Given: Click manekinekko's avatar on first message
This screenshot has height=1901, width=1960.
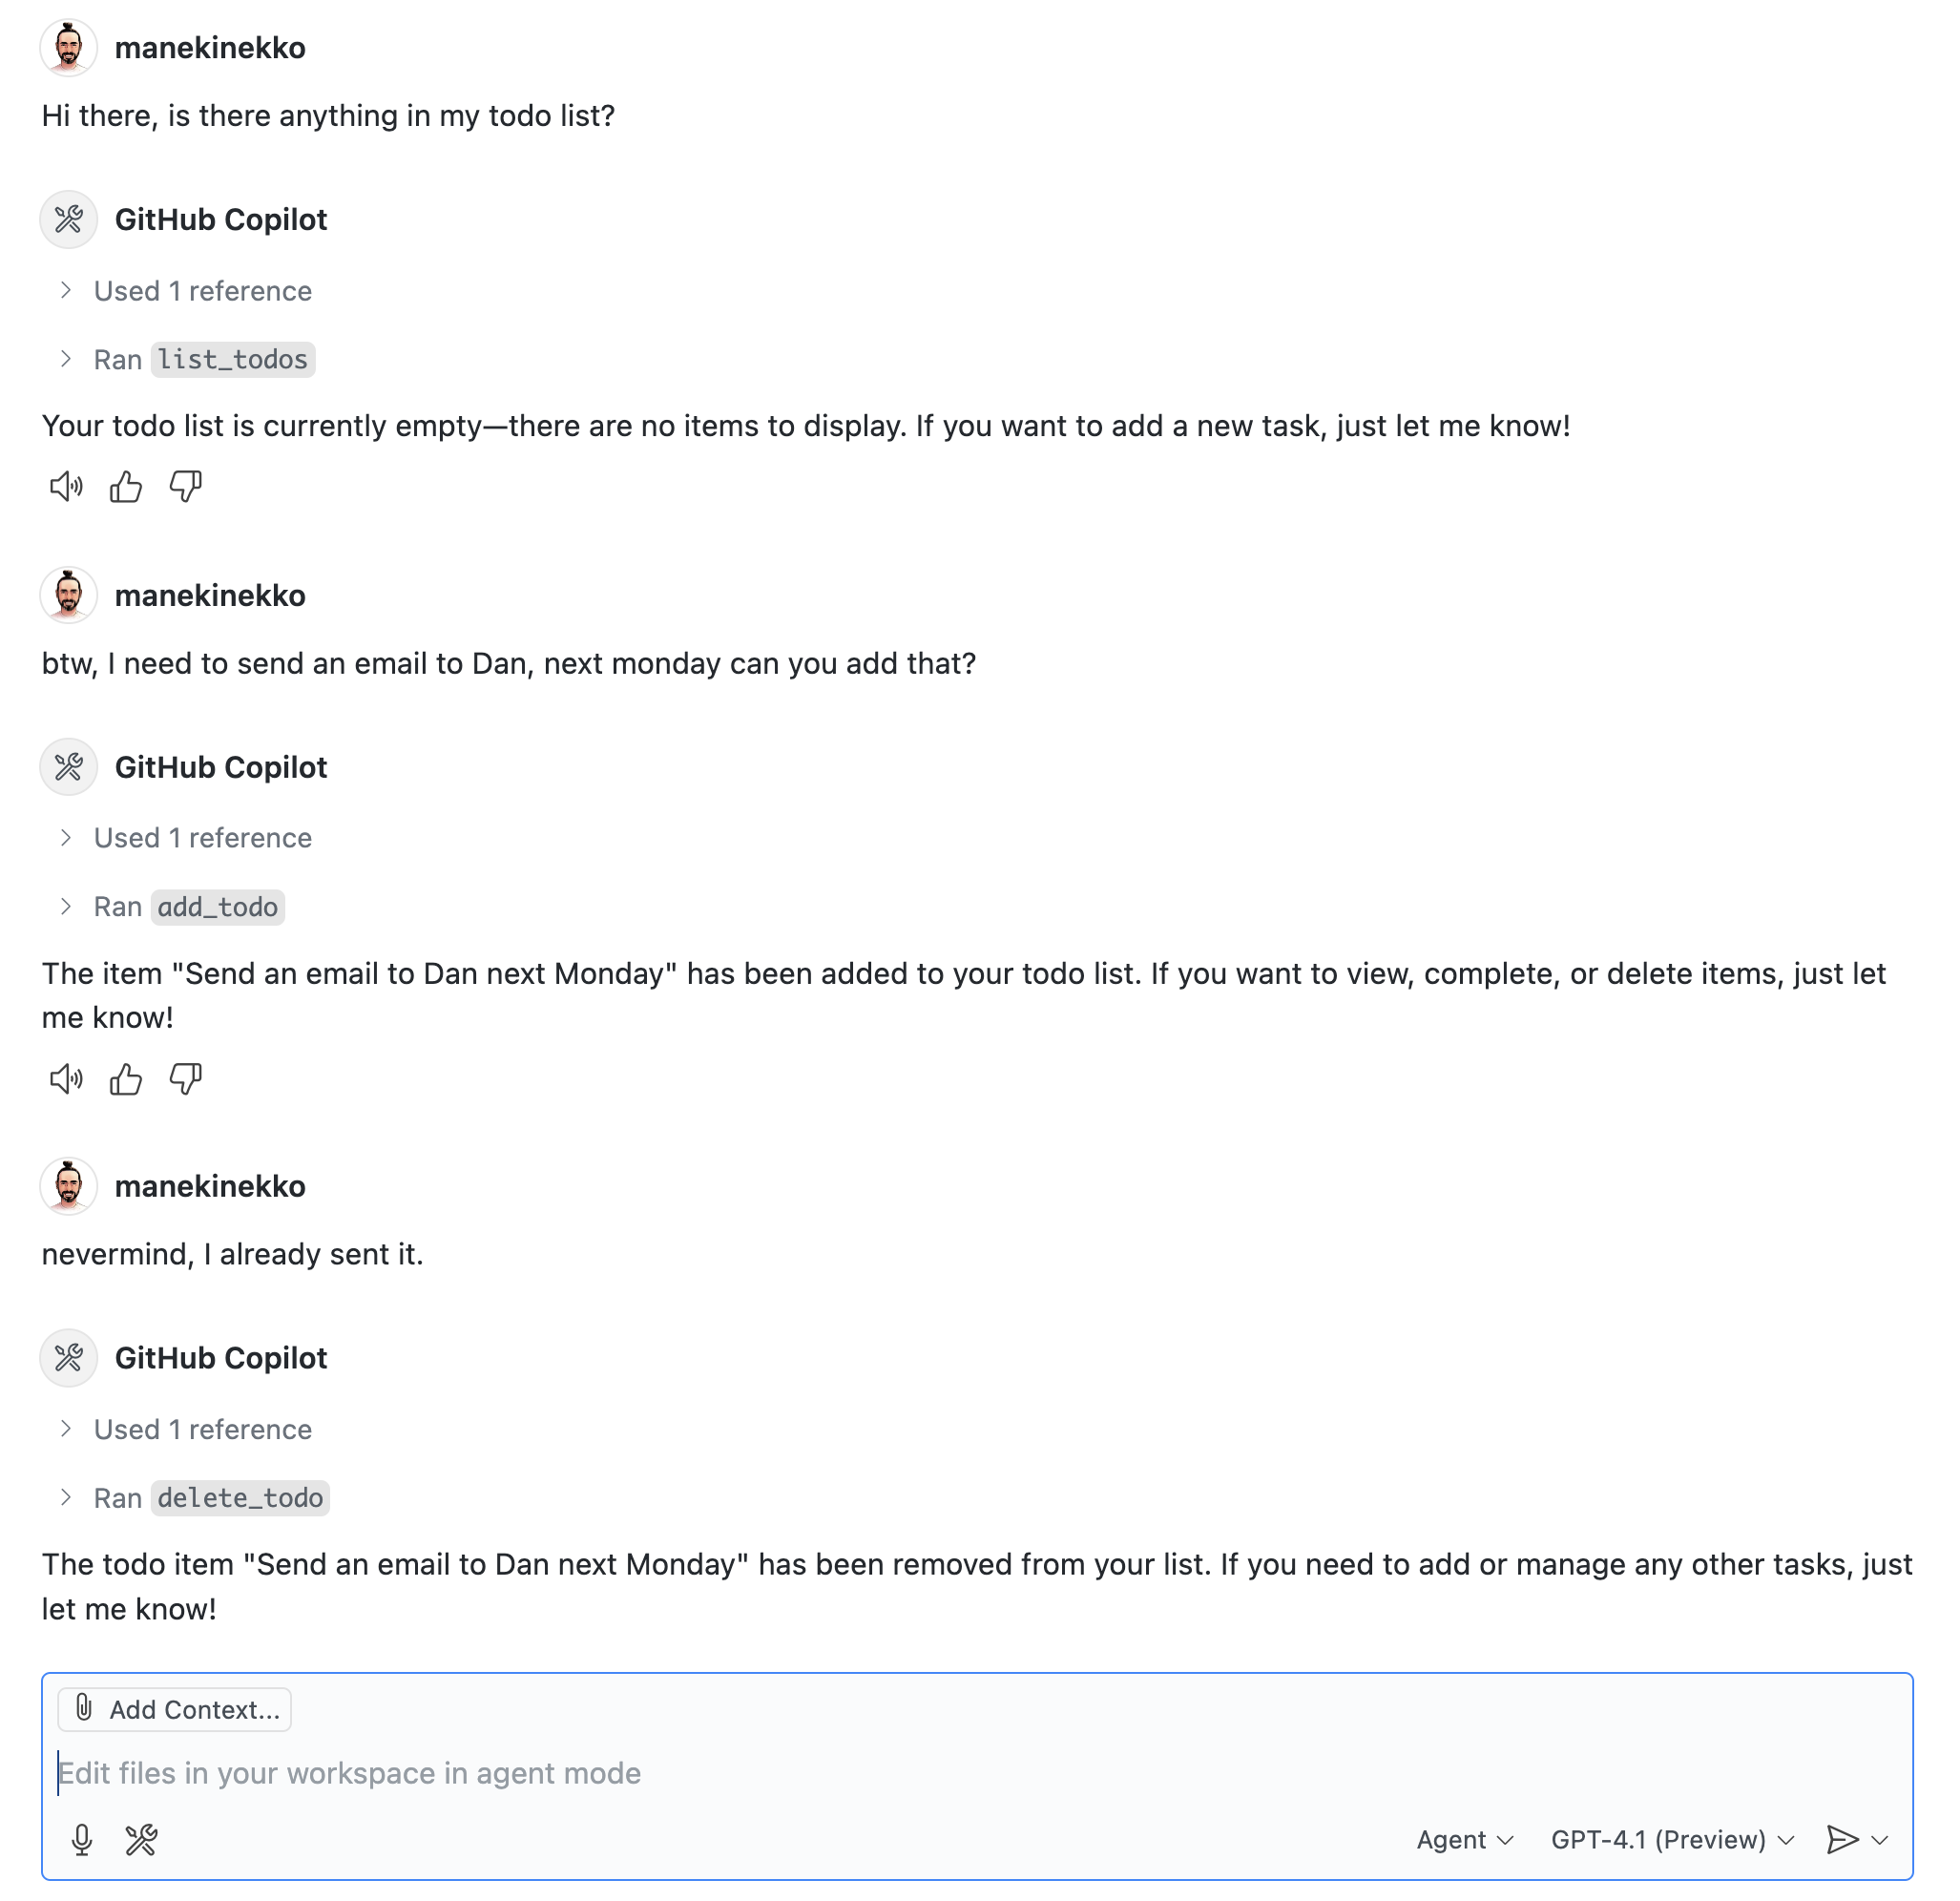Looking at the screenshot, I should (68, 48).
